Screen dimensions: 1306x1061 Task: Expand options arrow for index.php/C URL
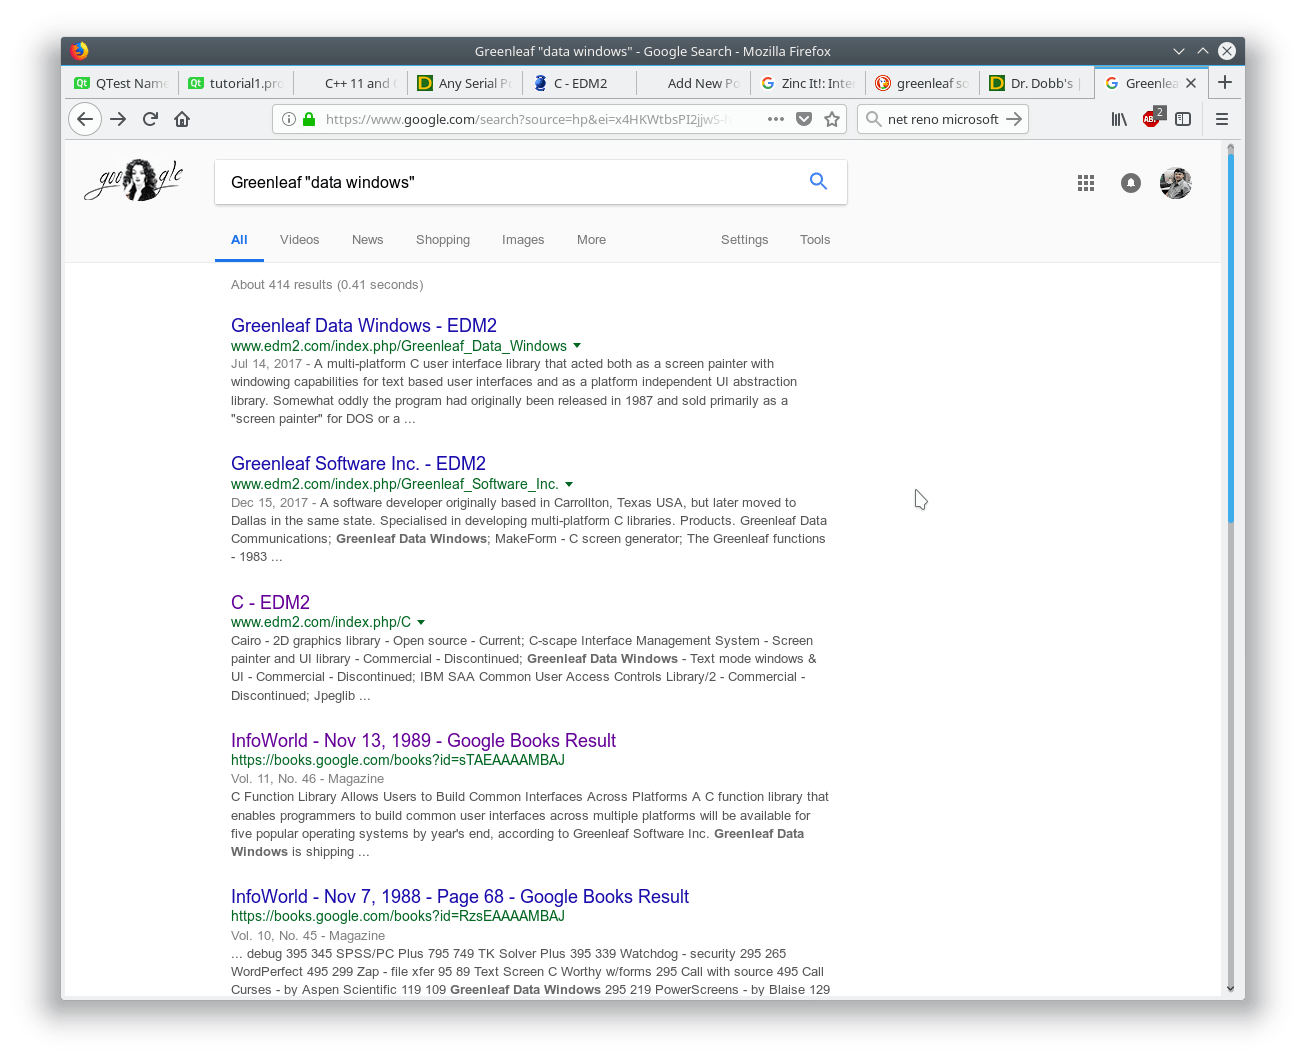point(421,622)
